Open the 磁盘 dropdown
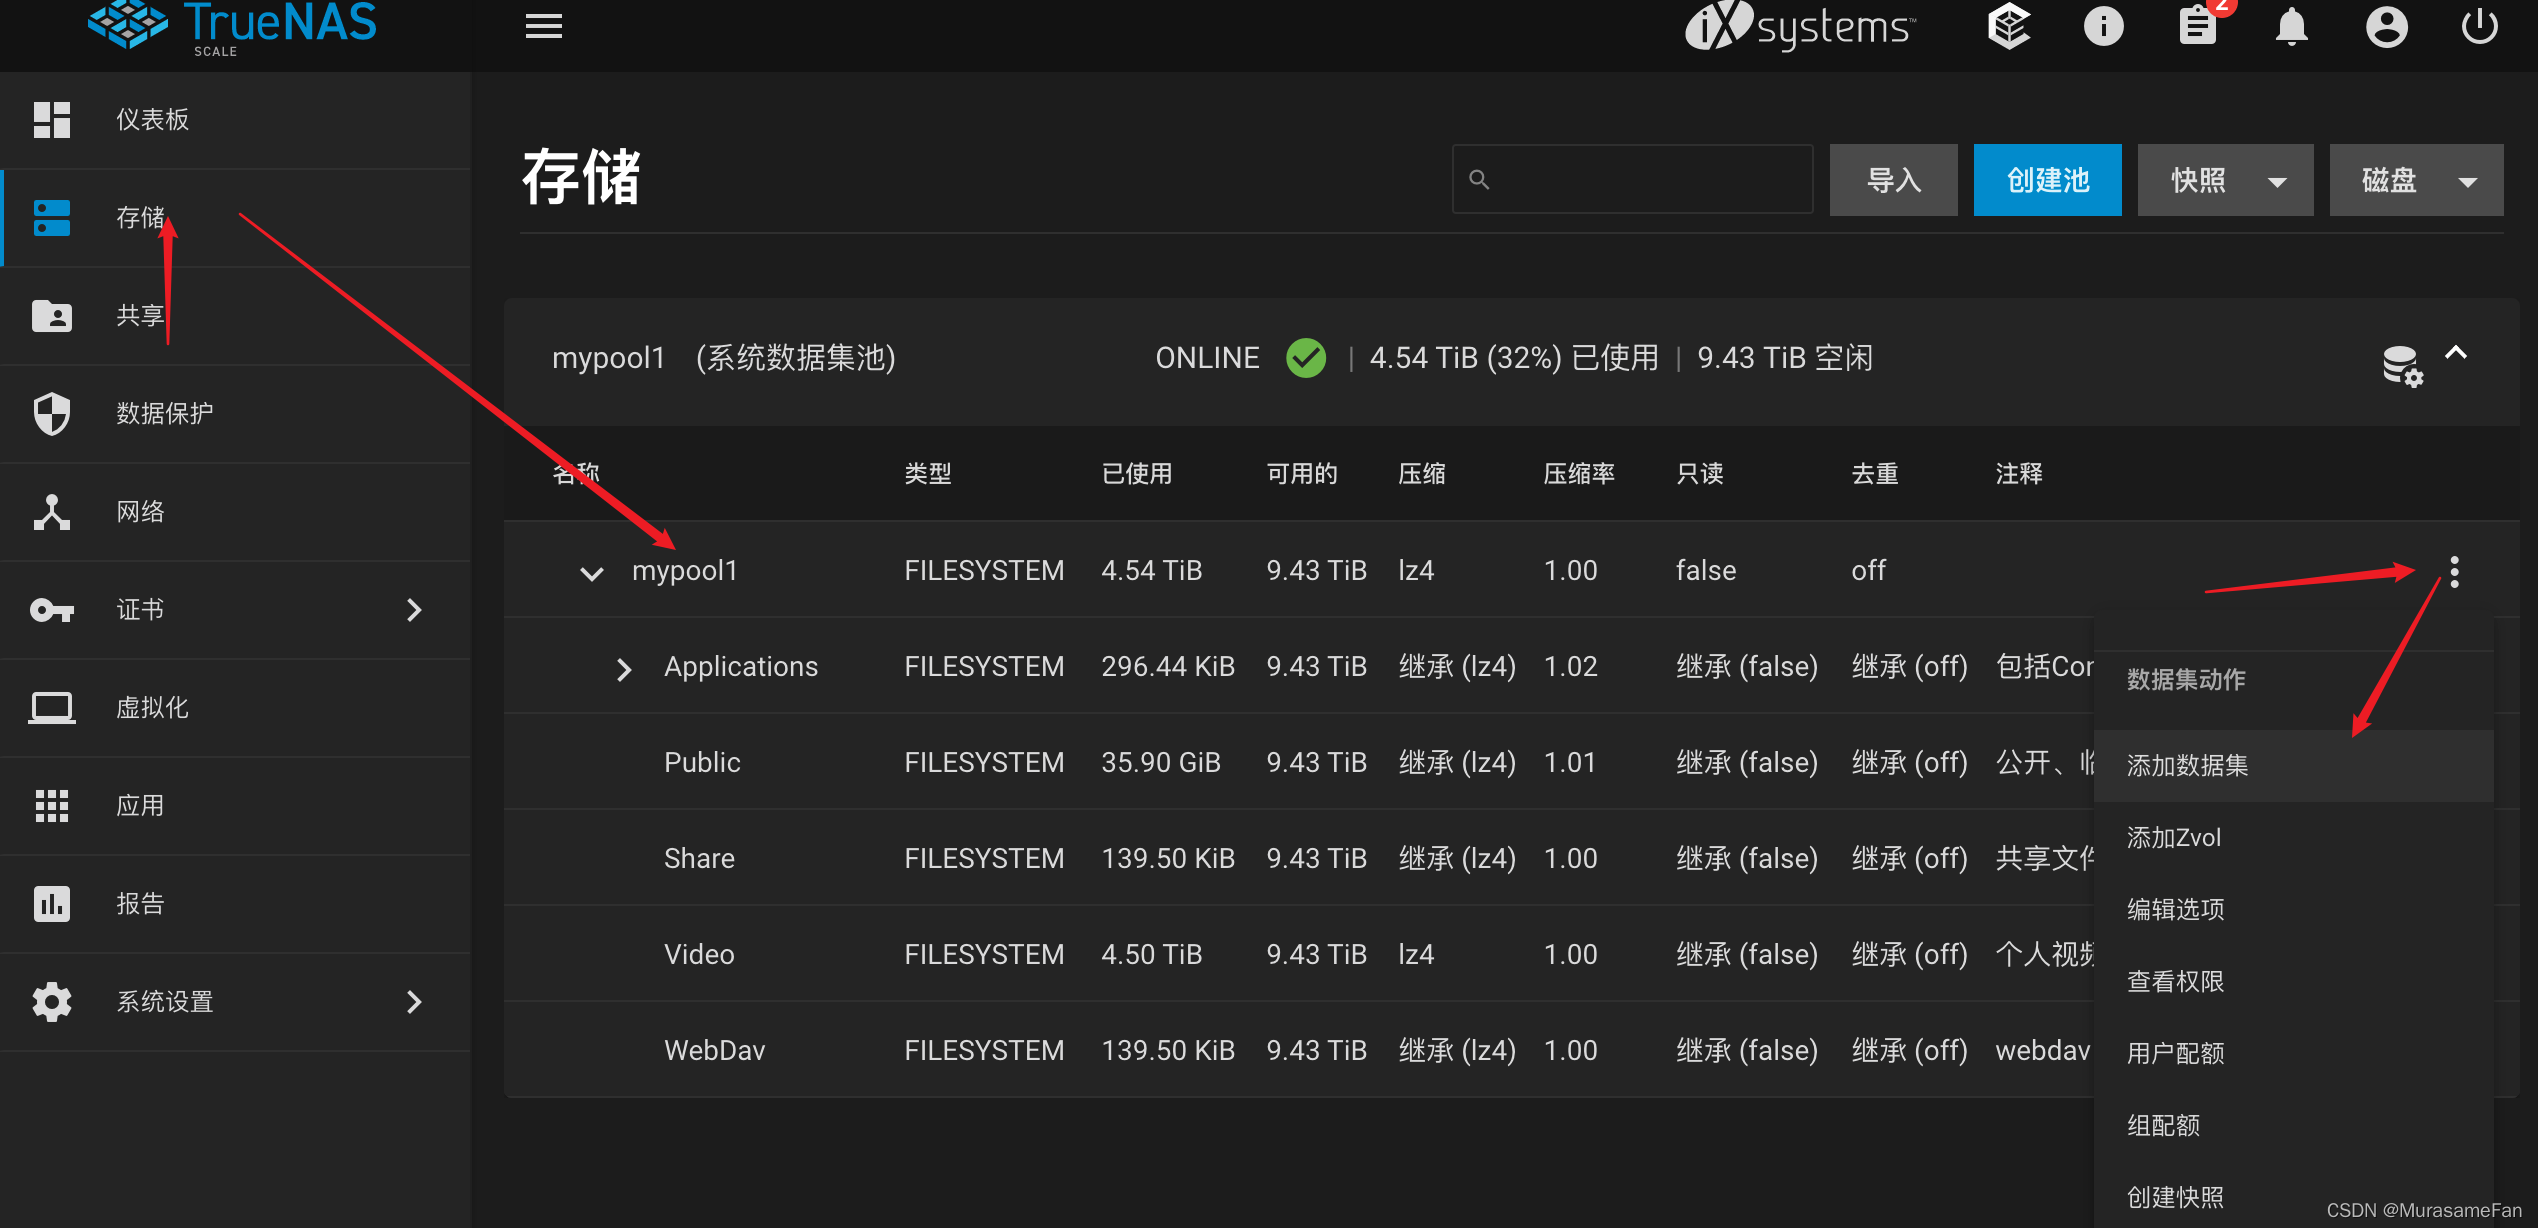2538x1228 pixels. click(2416, 181)
